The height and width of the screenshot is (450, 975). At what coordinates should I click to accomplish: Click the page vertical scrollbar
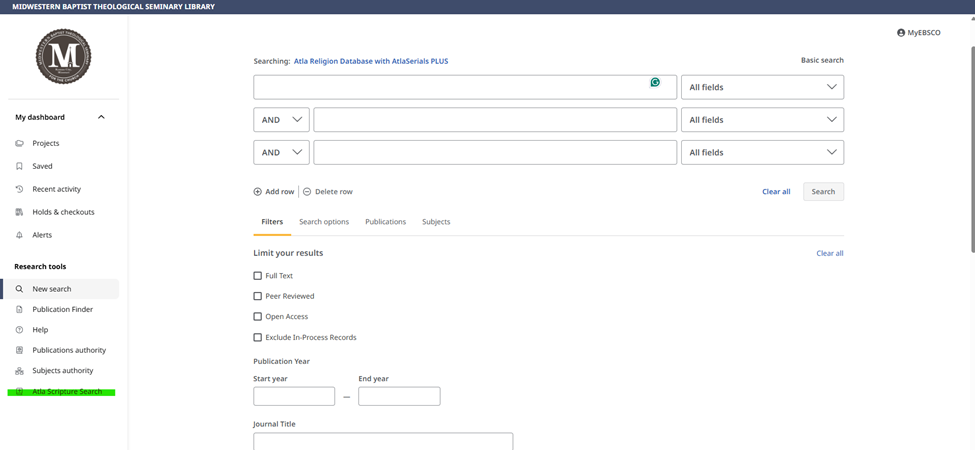tap(971, 148)
